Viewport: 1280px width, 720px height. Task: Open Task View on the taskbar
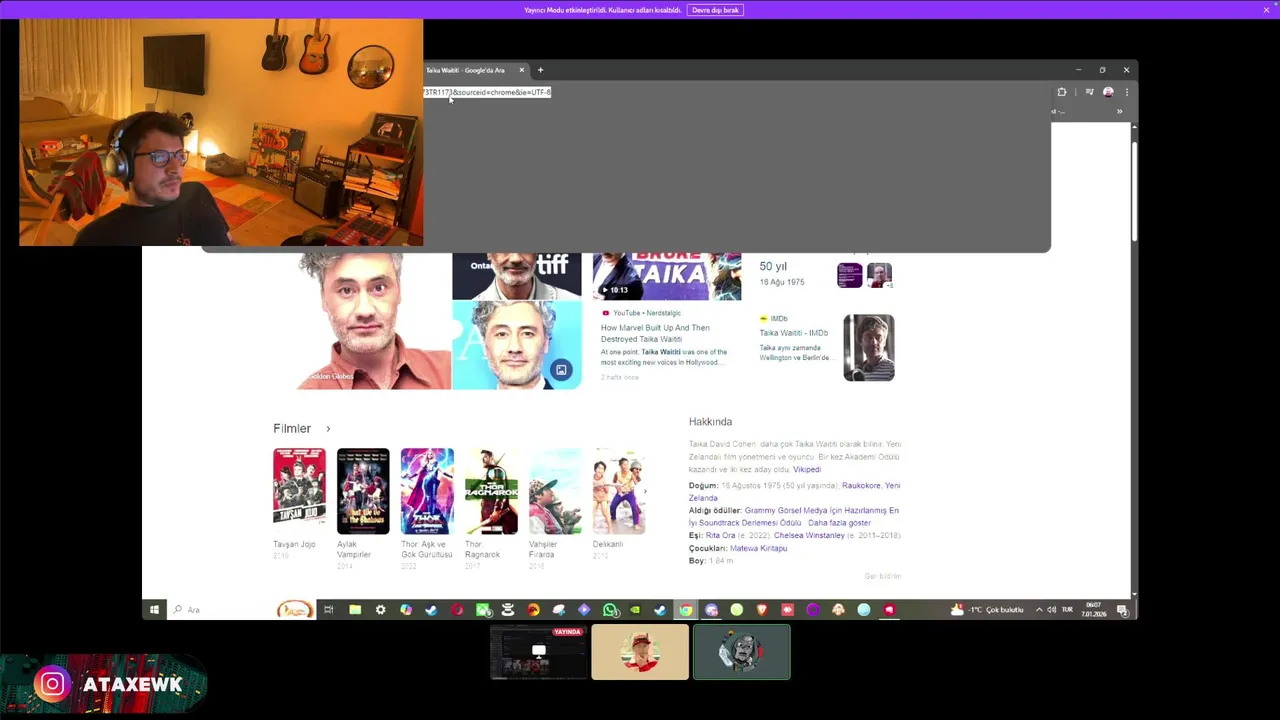[328, 610]
